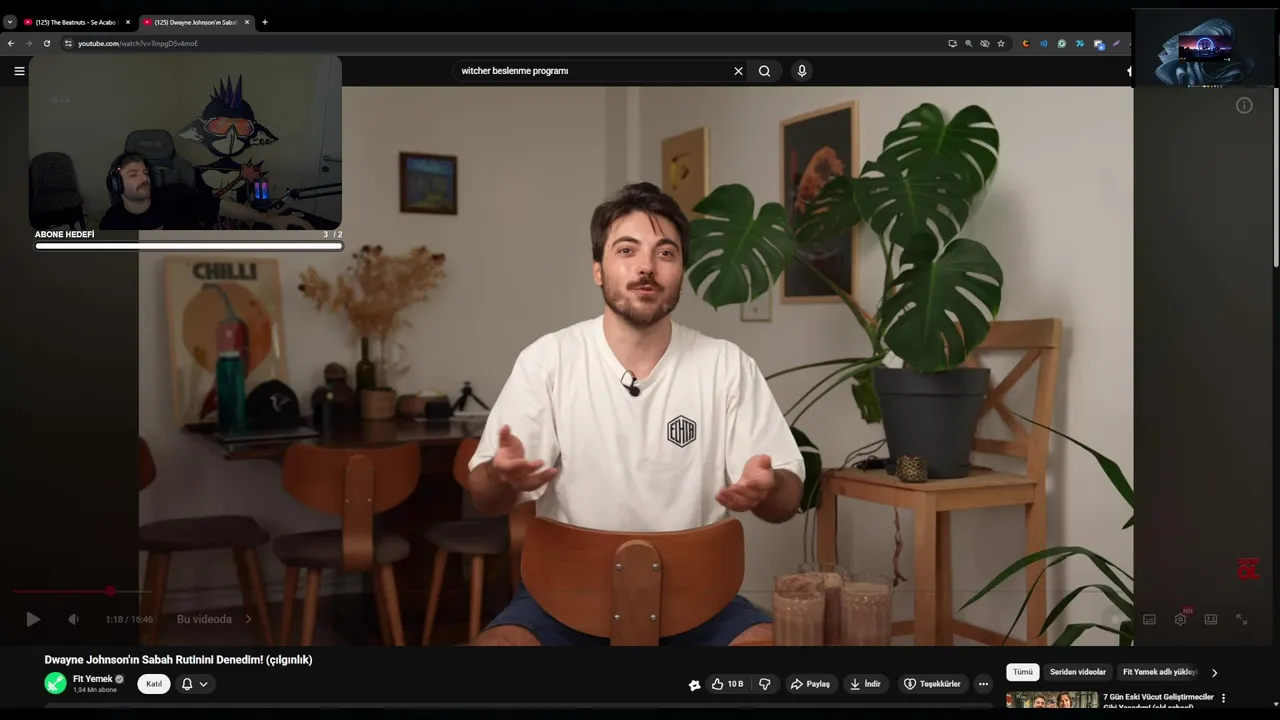
Task: Open the Fit Yemek channel avatar
Action: (55, 684)
